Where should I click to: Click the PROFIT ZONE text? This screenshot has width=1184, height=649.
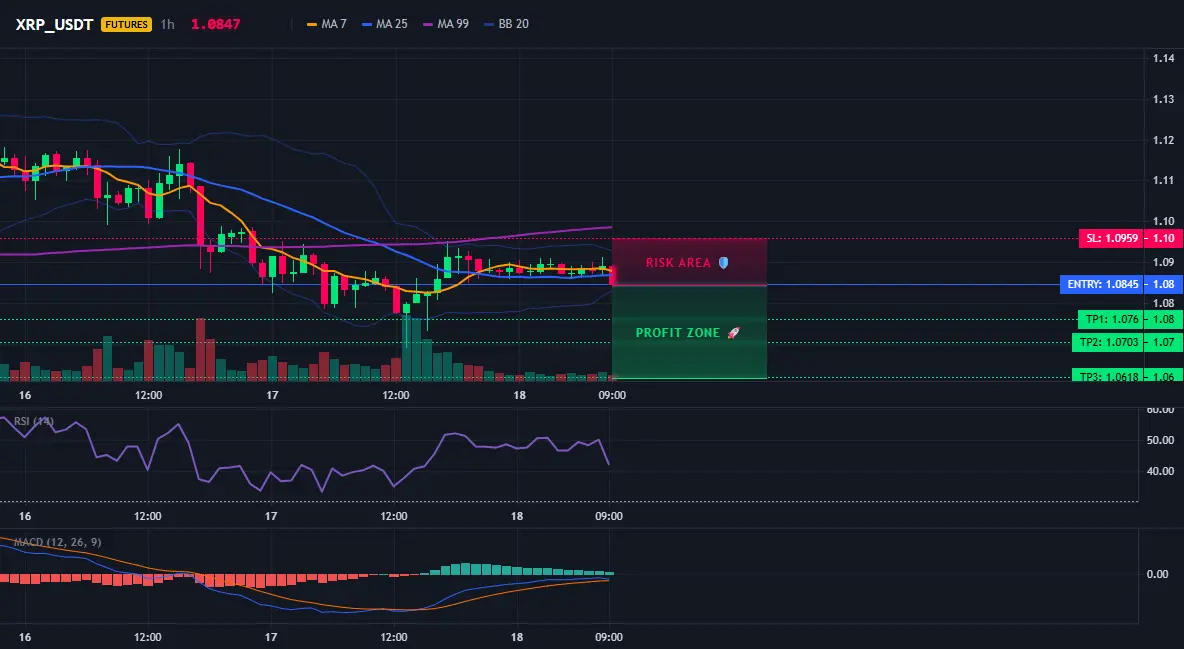(x=678, y=332)
